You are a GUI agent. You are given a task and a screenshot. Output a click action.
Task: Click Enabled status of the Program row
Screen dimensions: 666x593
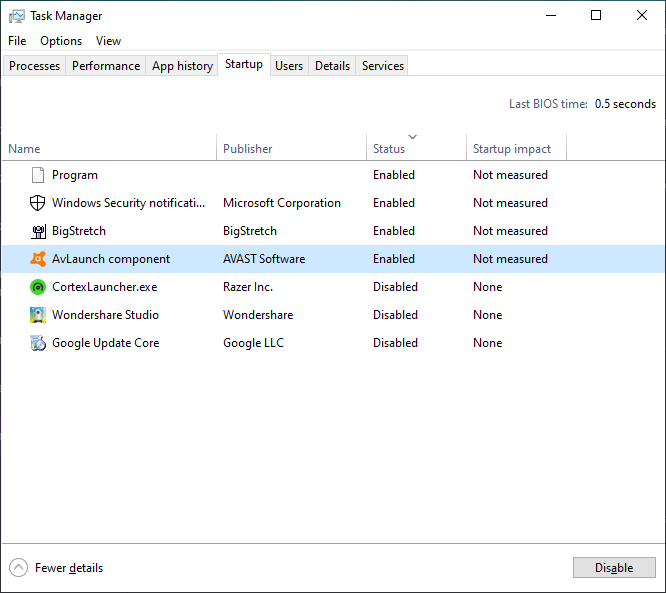[x=394, y=175]
